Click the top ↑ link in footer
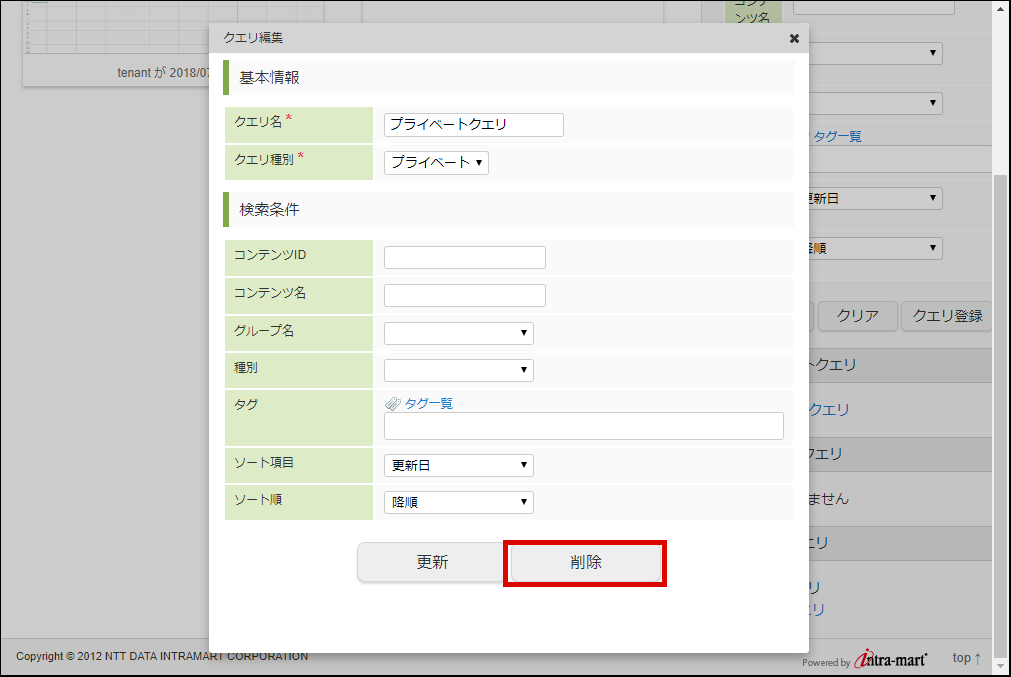The width and height of the screenshot is (1011, 677). point(966,657)
